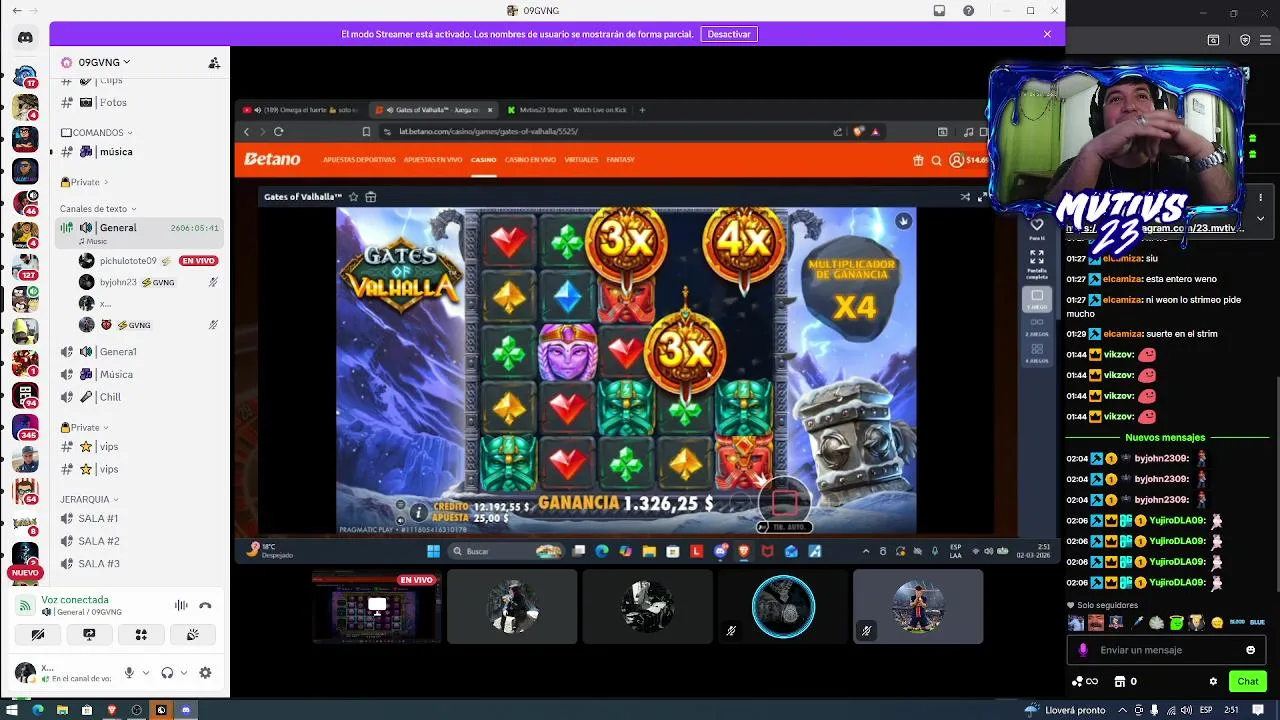
Task: Open Brave browser from bottom taskbar
Action: 111,710
